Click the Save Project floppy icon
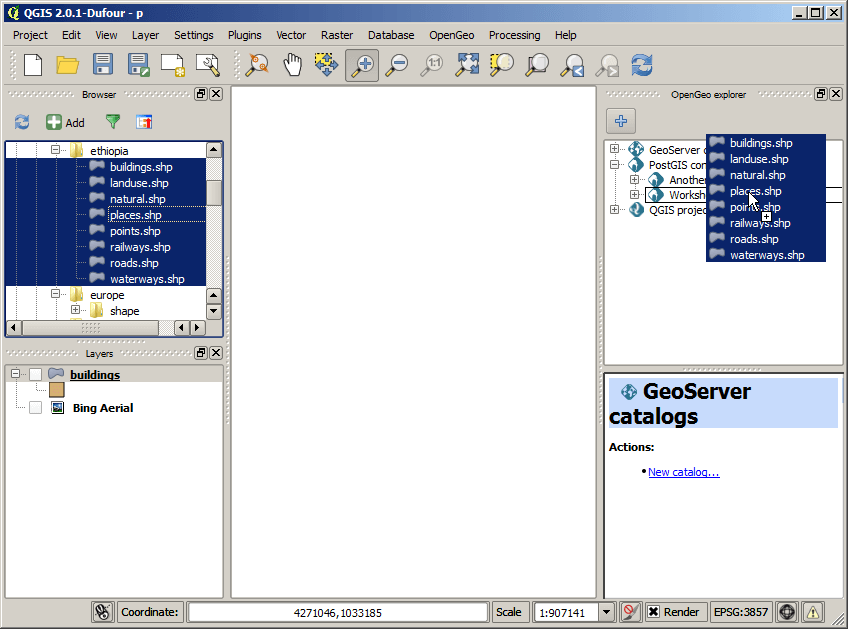 (x=103, y=65)
